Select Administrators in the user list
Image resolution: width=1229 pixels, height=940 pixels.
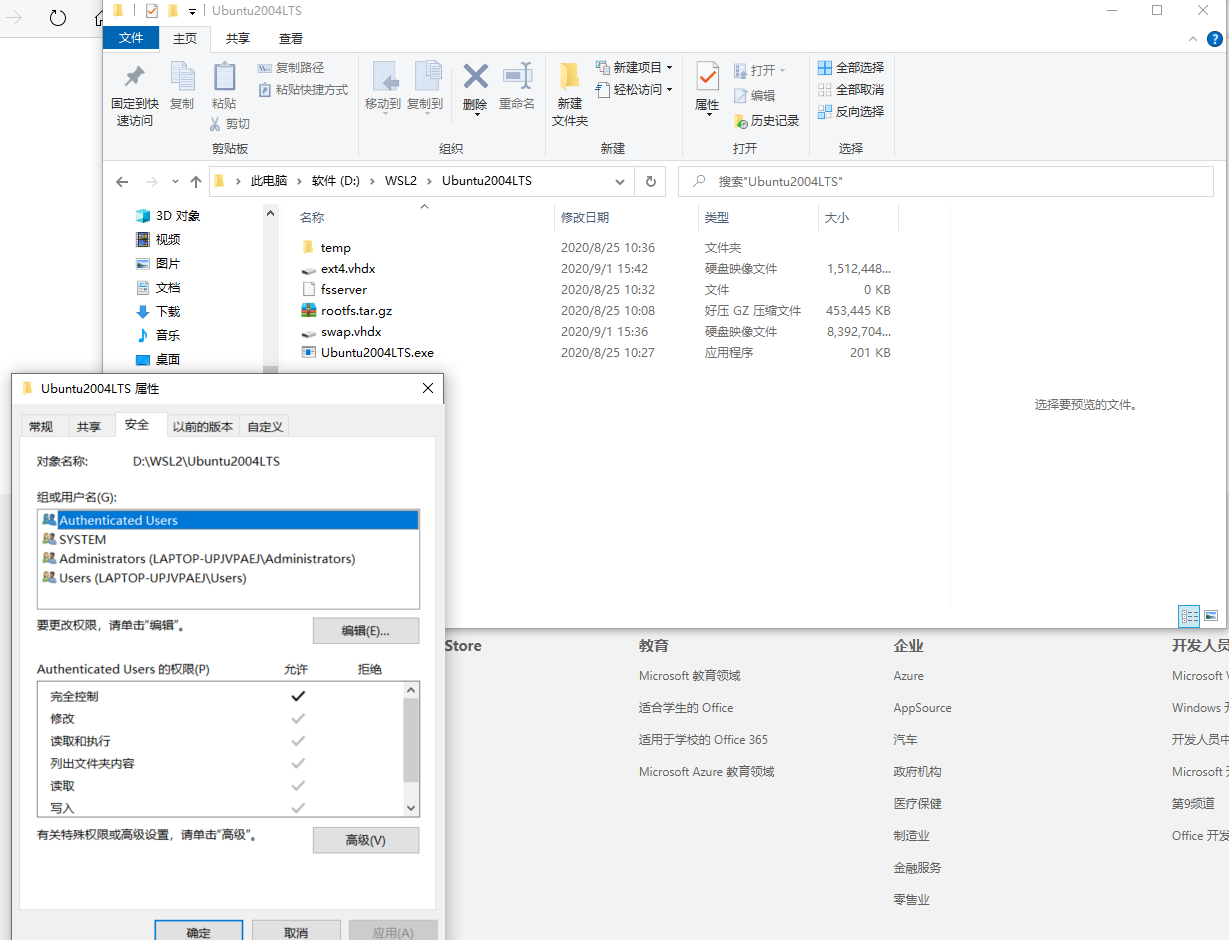point(228,559)
